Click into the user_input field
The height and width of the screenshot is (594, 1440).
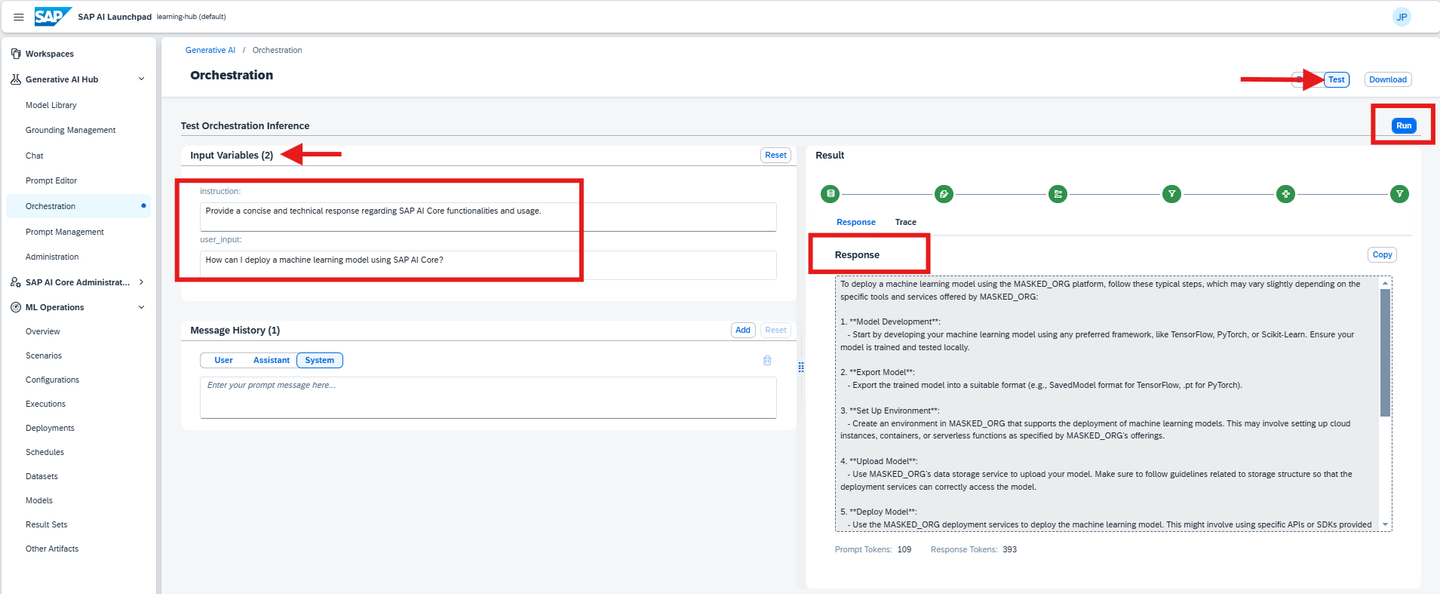point(488,265)
